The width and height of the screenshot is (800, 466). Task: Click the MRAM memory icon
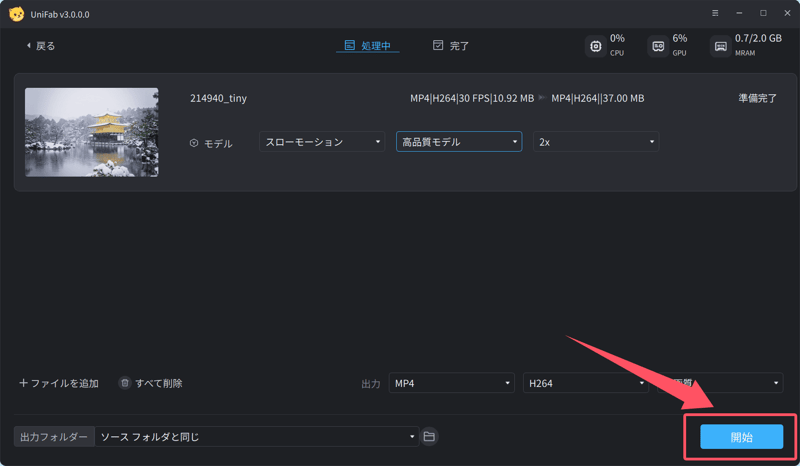[x=720, y=46]
